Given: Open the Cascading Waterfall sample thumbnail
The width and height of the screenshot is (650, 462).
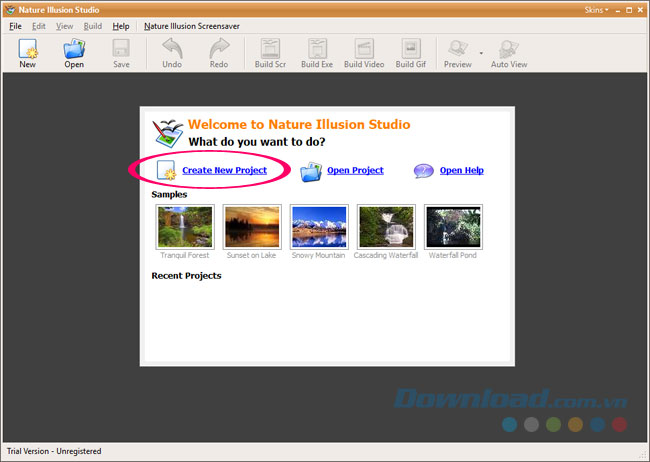Looking at the screenshot, I should (x=386, y=226).
